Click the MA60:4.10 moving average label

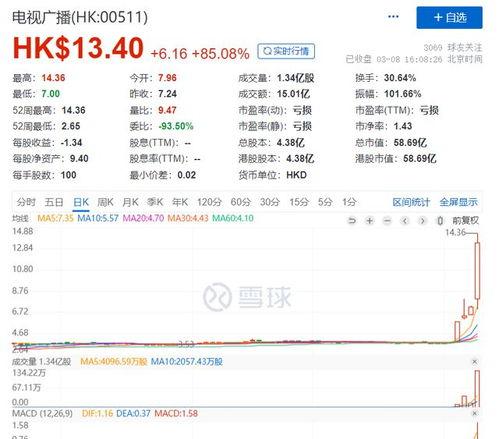233,218
